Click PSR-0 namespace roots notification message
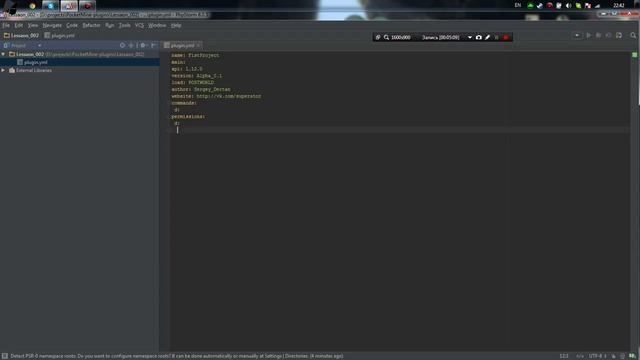Viewport: 640px width, 360px height. tap(177, 356)
